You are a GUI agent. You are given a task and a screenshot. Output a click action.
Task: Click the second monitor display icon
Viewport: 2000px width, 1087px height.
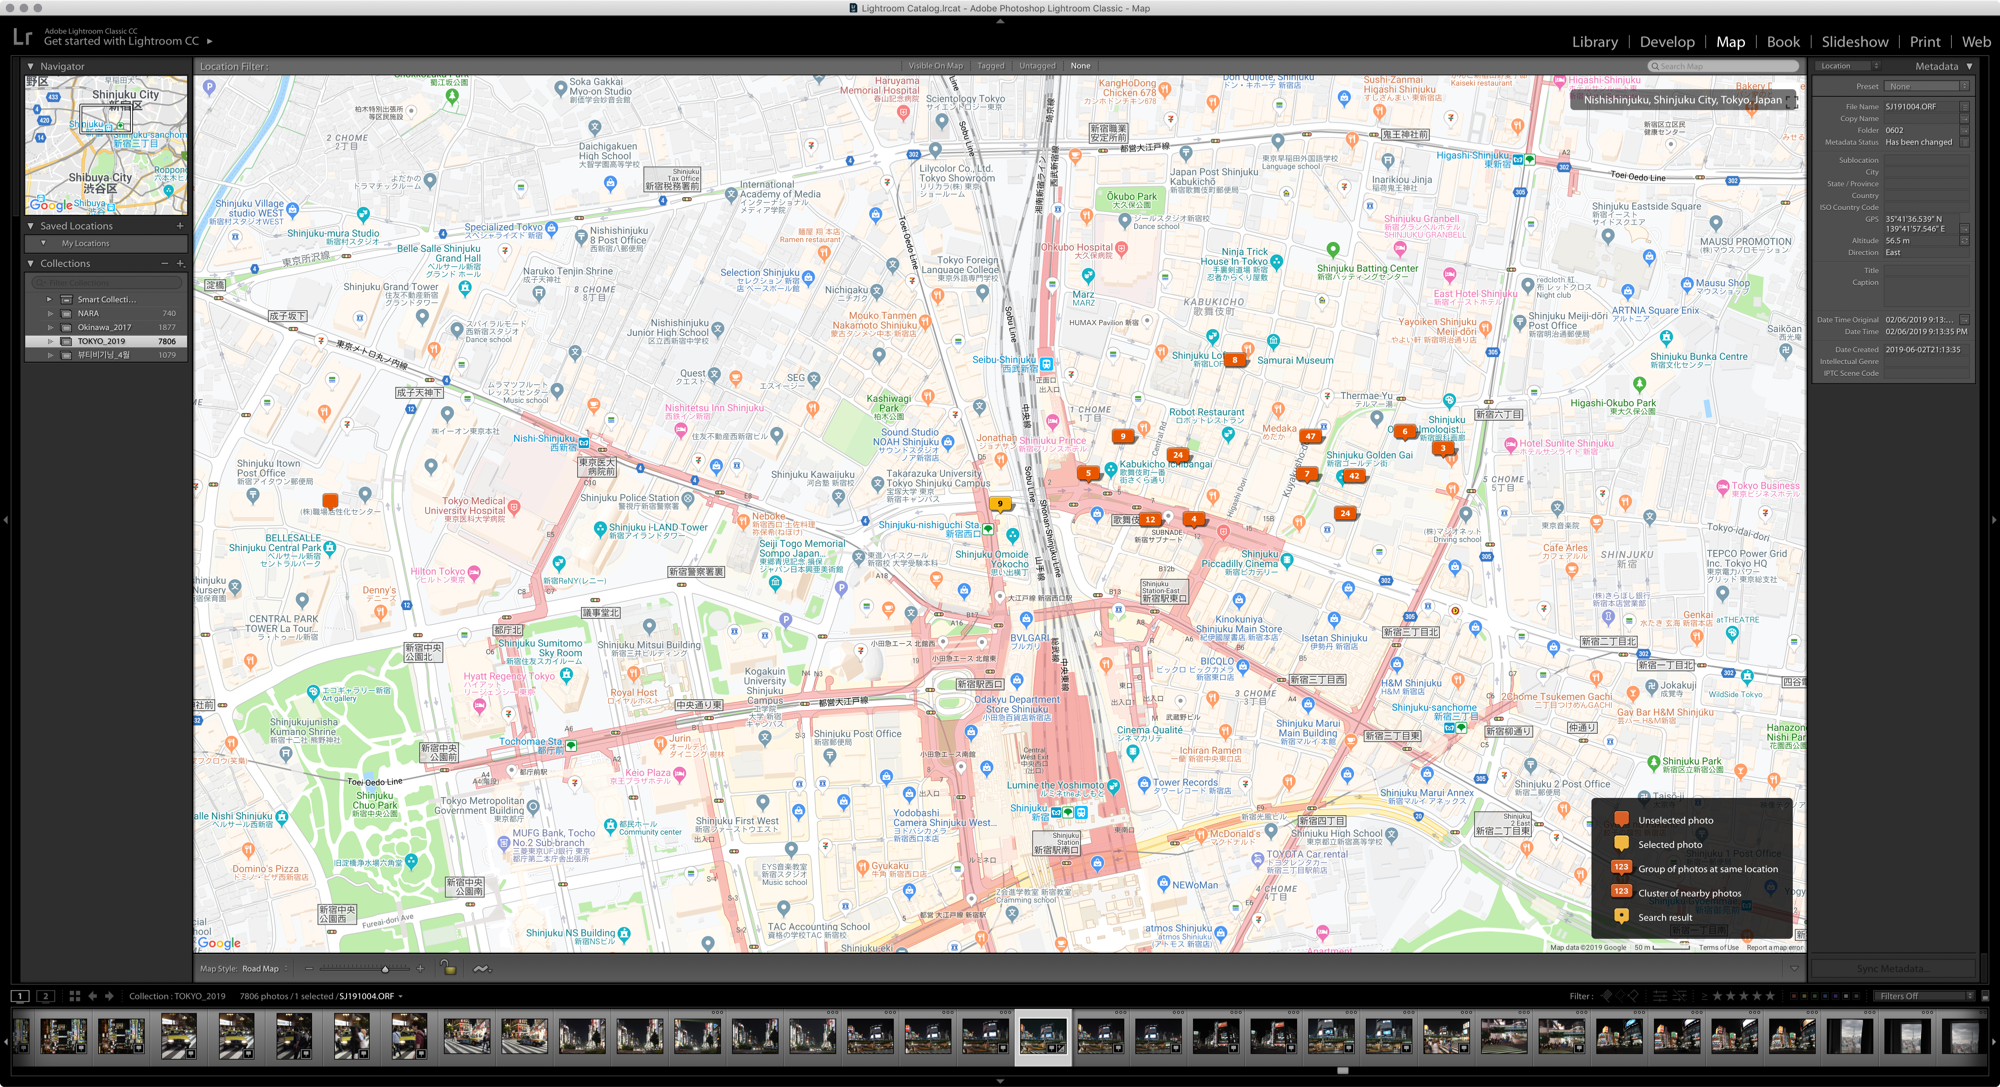[x=45, y=996]
